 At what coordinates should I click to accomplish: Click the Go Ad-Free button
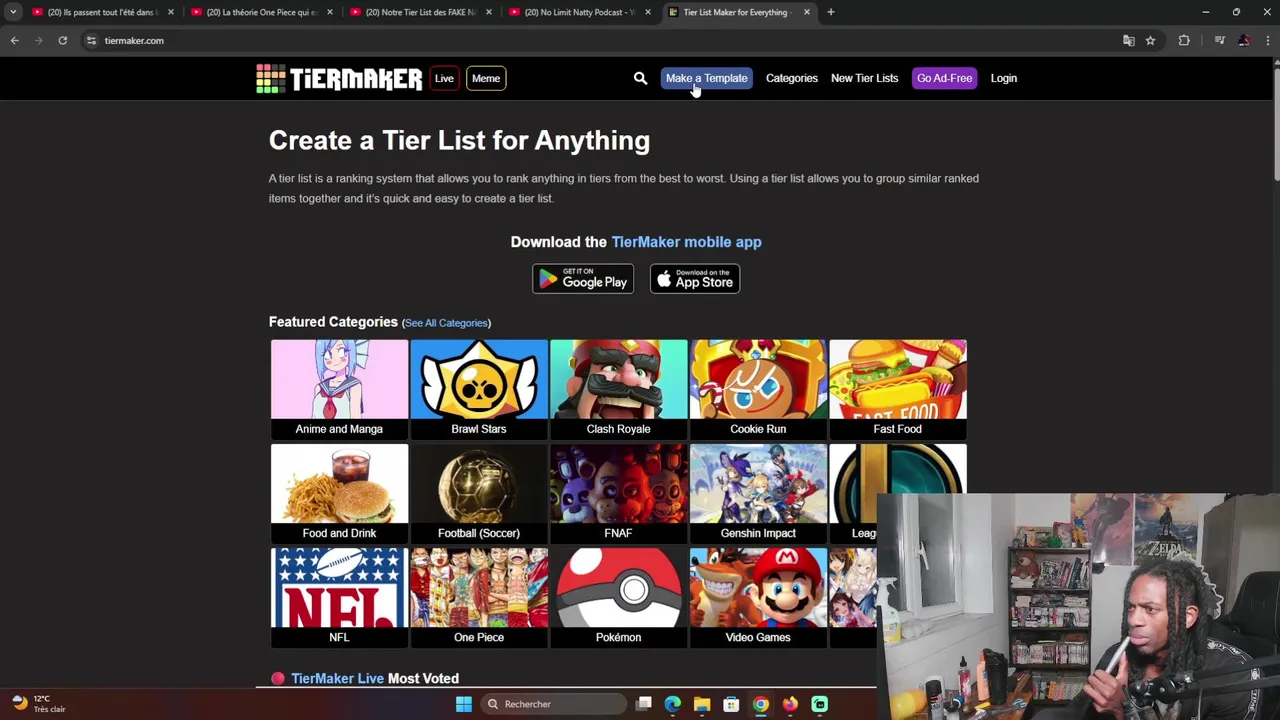(944, 78)
